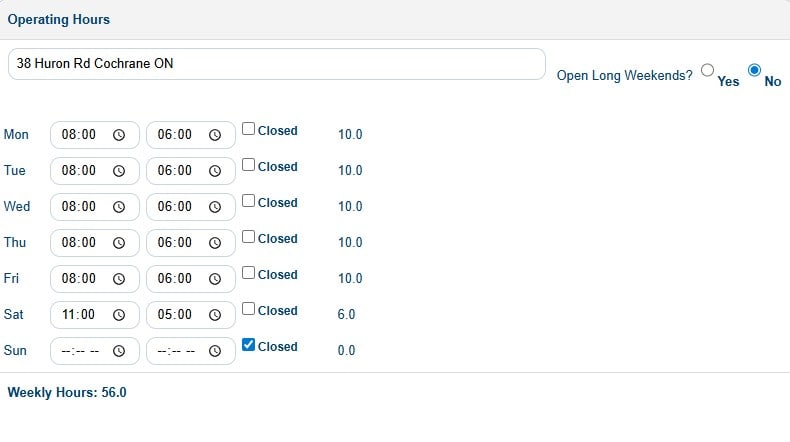The width and height of the screenshot is (790, 442).
Task: Click Sunday closing time clock icon
Action: pos(215,351)
